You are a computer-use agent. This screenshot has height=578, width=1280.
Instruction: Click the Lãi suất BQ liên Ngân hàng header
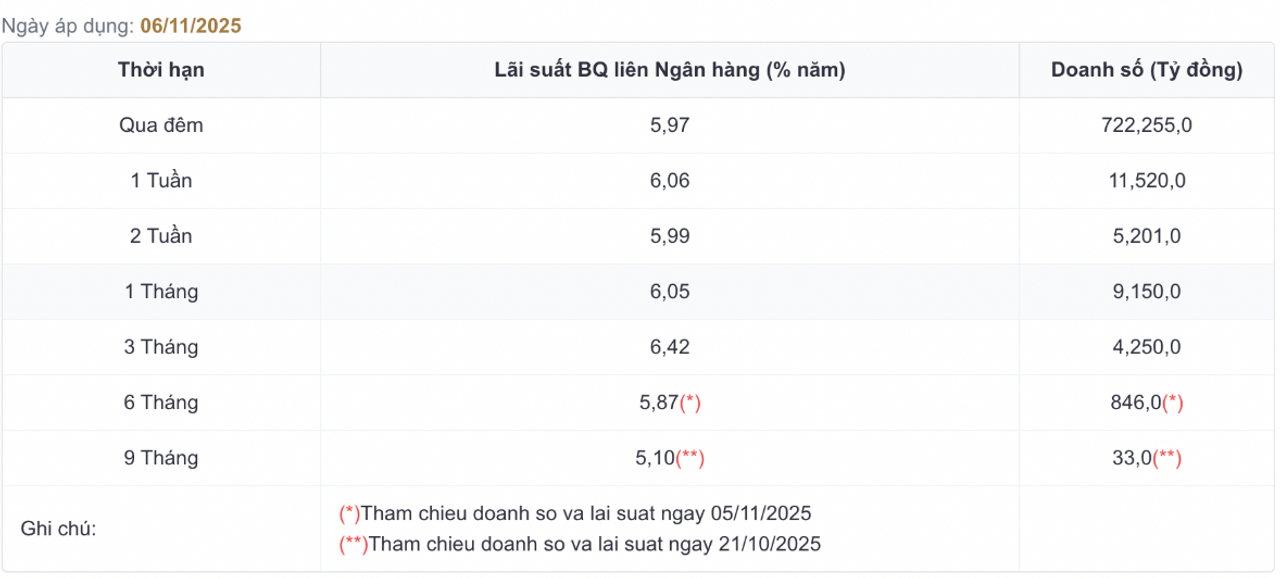click(670, 70)
